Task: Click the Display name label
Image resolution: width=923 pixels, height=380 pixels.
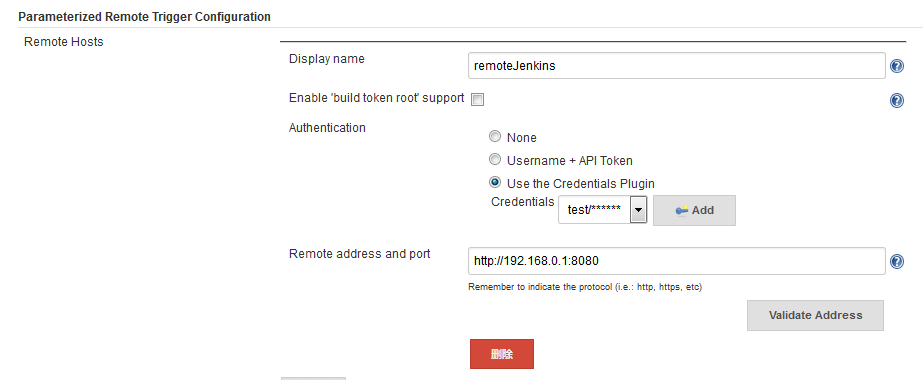Action: [x=327, y=59]
